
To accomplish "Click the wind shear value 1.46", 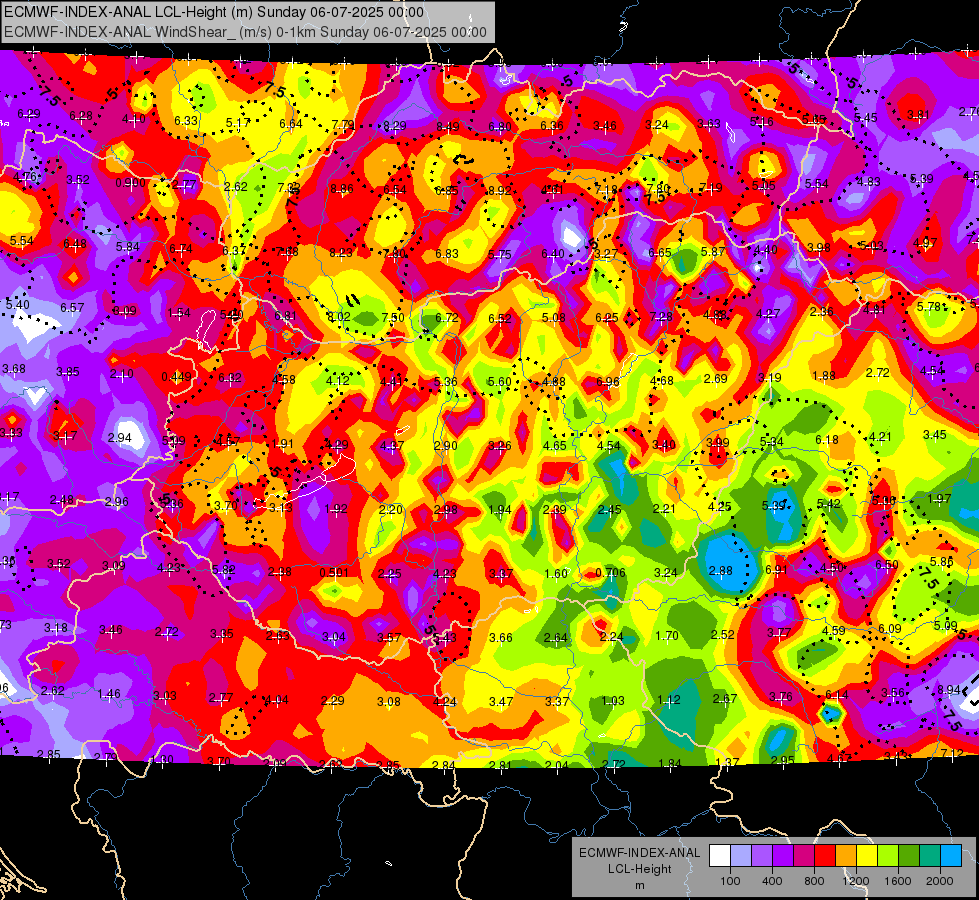I will click(x=109, y=693).
